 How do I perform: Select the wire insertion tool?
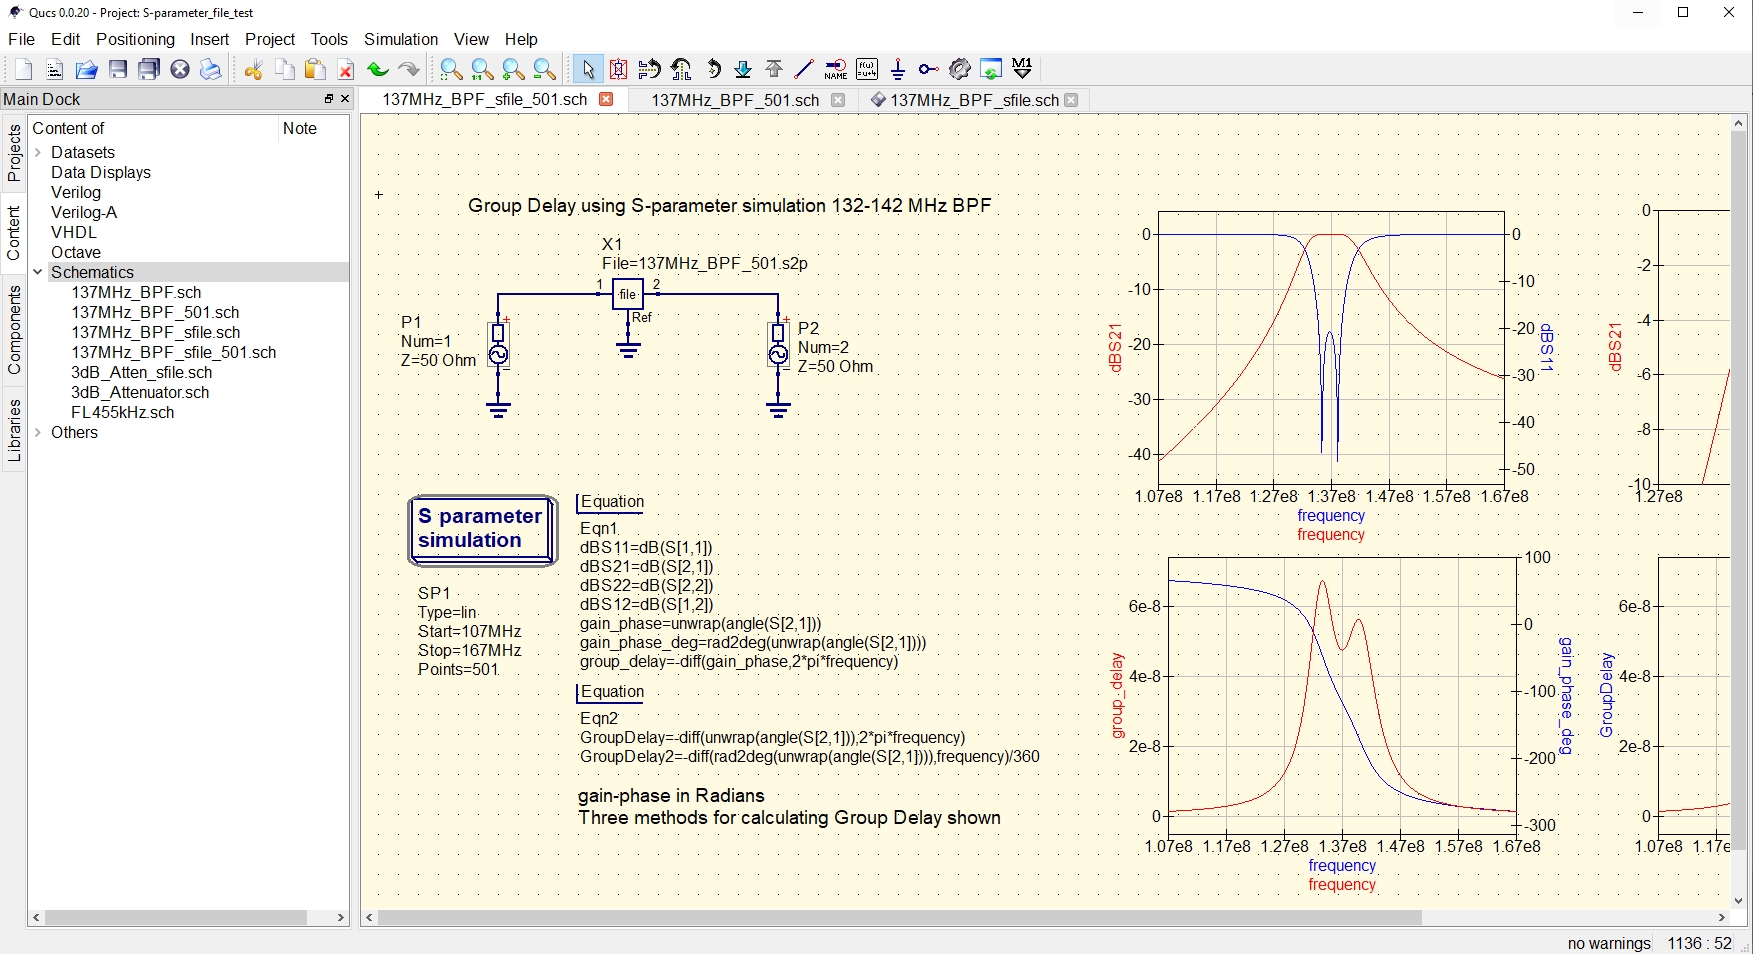pos(803,69)
